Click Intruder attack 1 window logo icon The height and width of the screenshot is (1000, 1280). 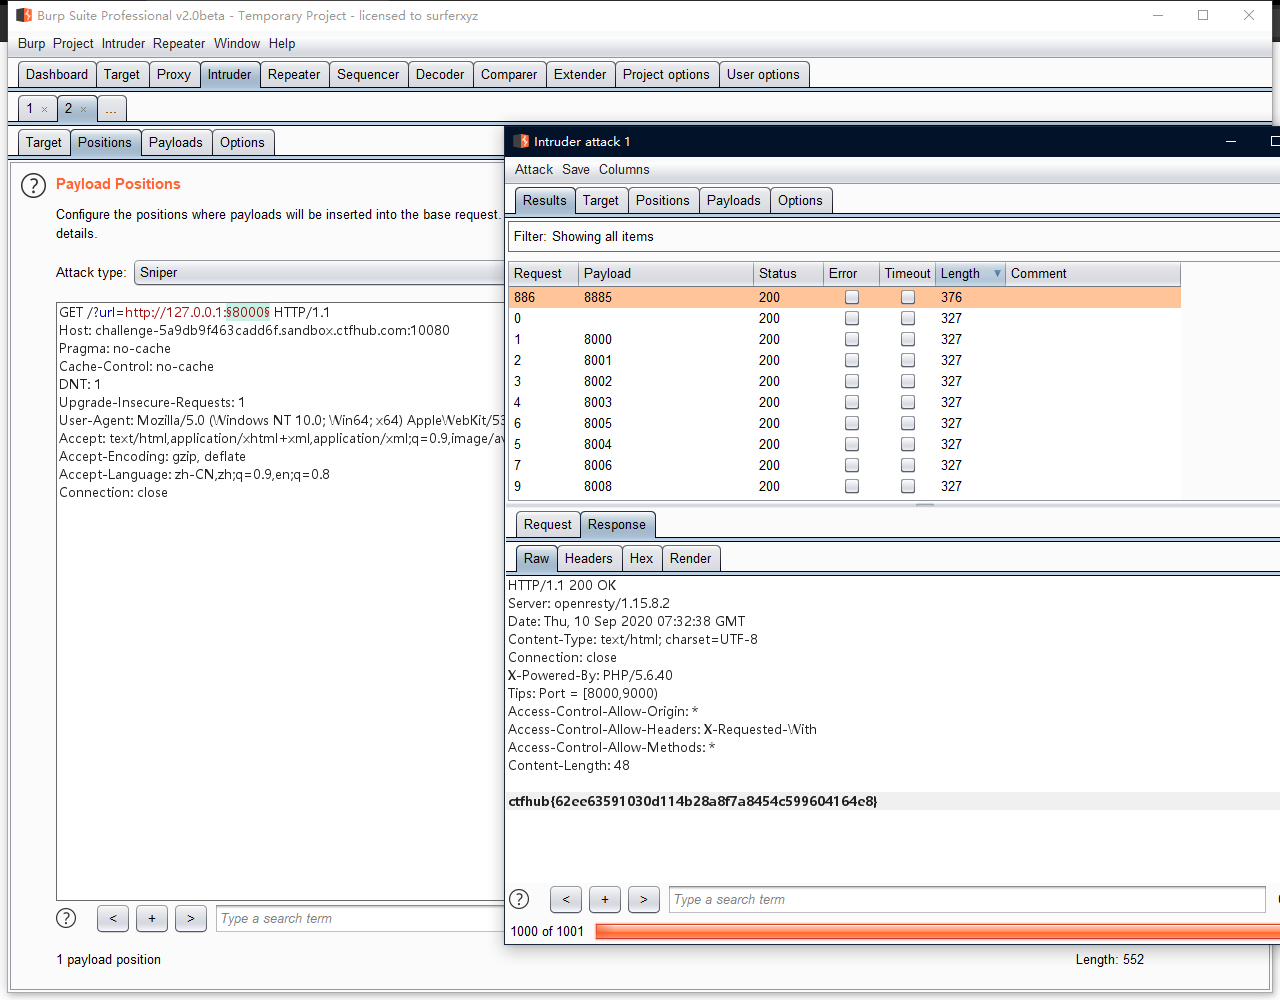[521, 141]
